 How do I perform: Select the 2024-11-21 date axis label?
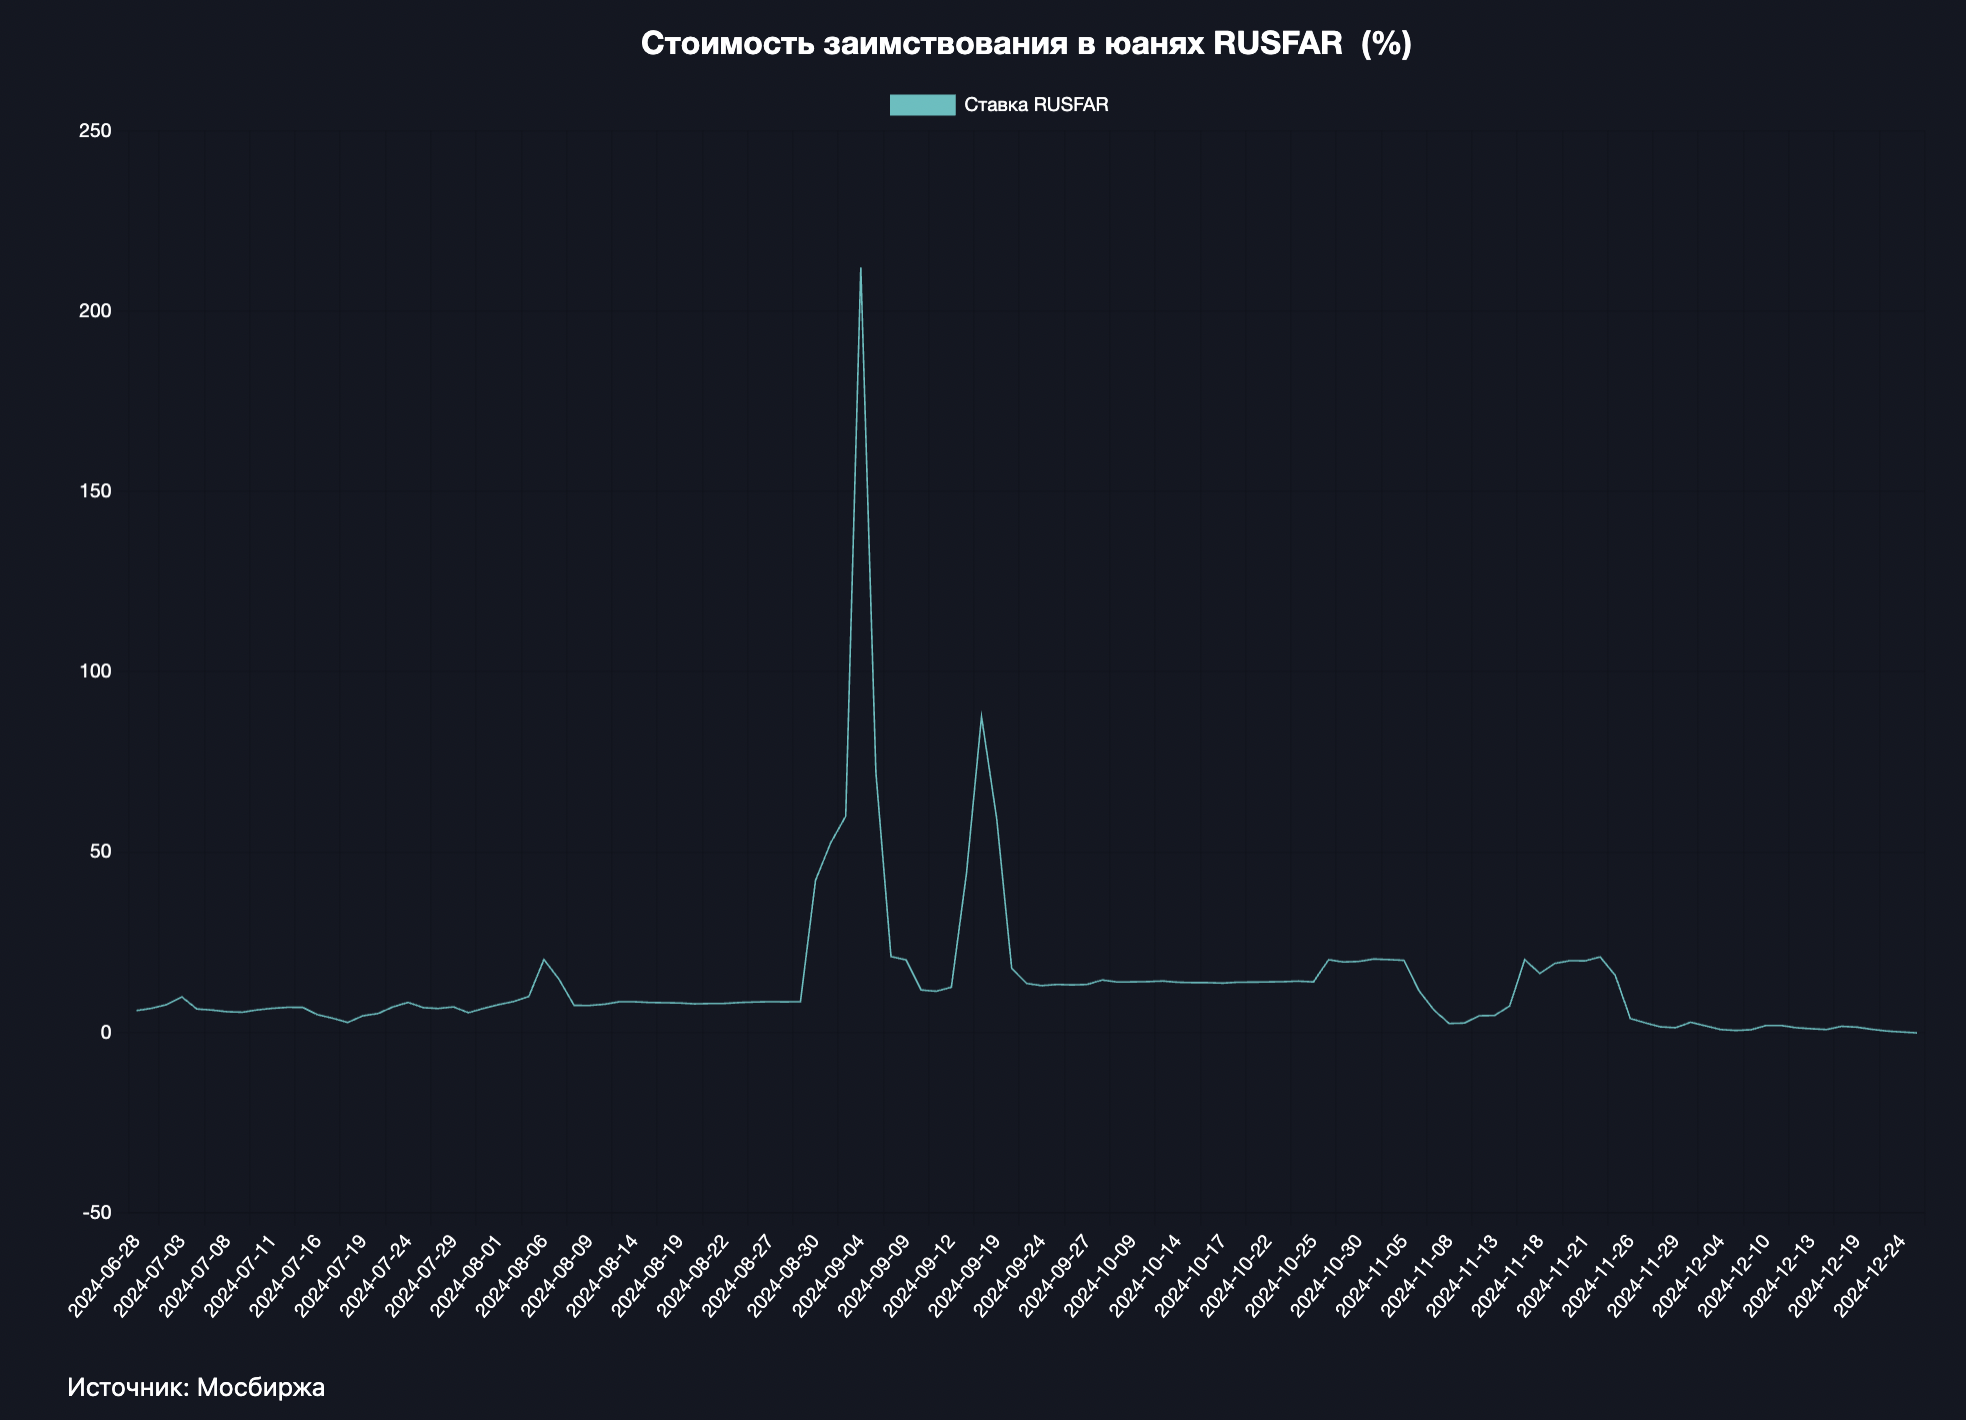[1552, 1275]
